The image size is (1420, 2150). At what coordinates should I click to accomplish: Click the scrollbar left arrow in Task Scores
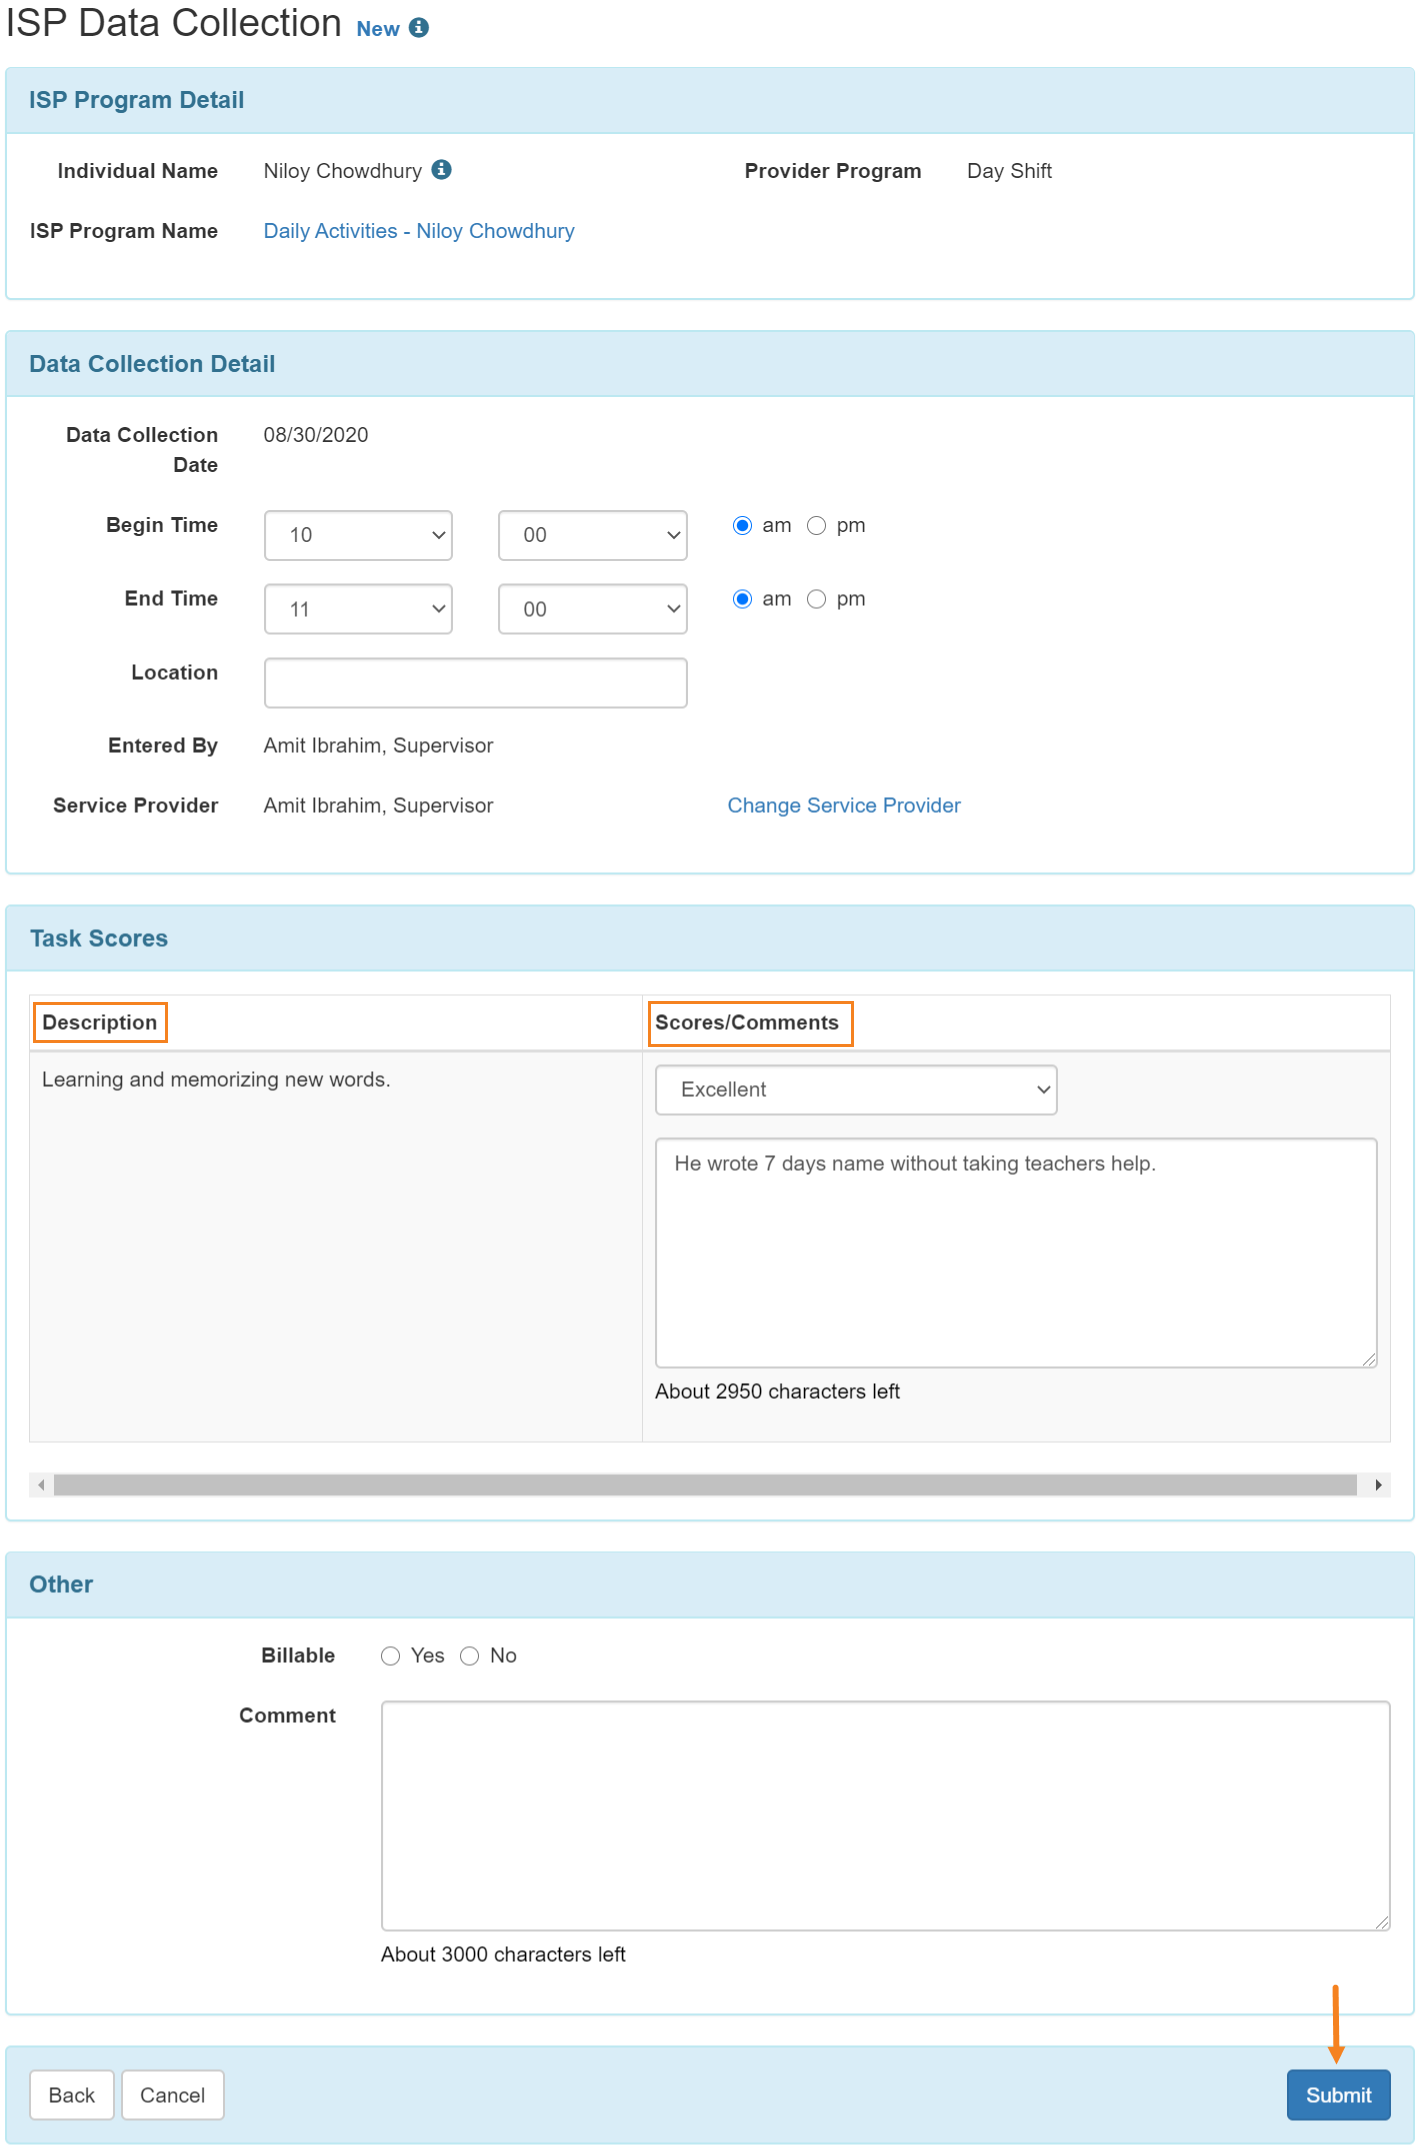point(41,1485)
